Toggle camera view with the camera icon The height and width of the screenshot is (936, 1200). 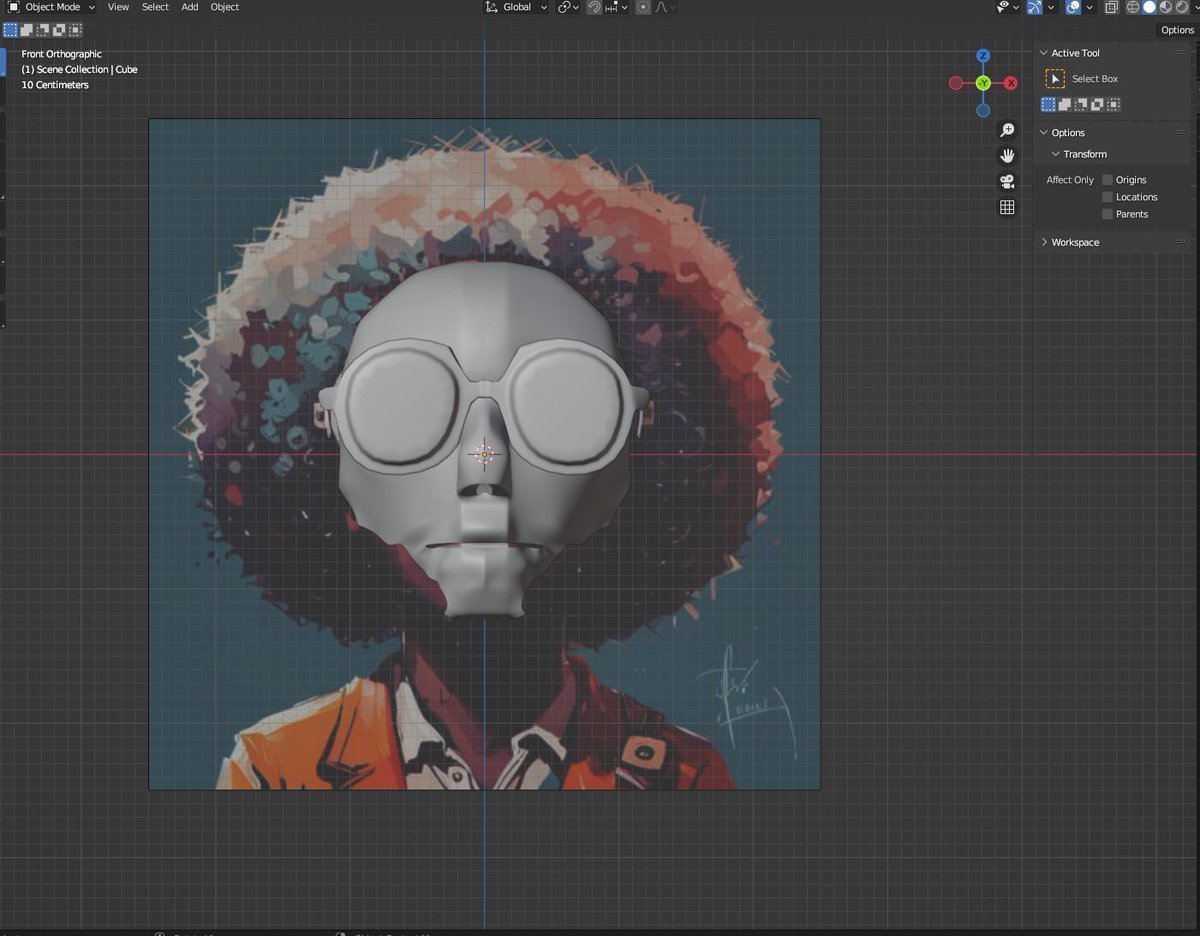coord(1007,182)
